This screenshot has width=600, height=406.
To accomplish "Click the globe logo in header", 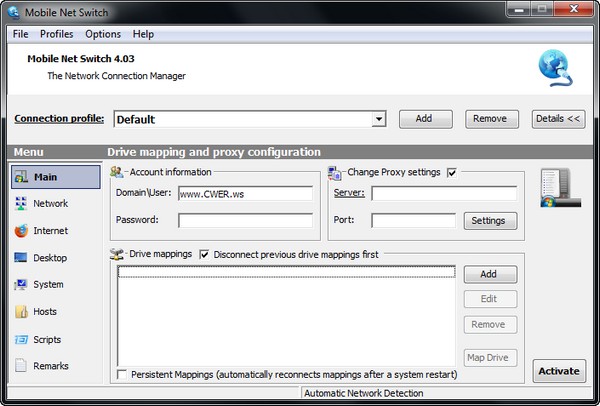I will [x=556, y=68].
